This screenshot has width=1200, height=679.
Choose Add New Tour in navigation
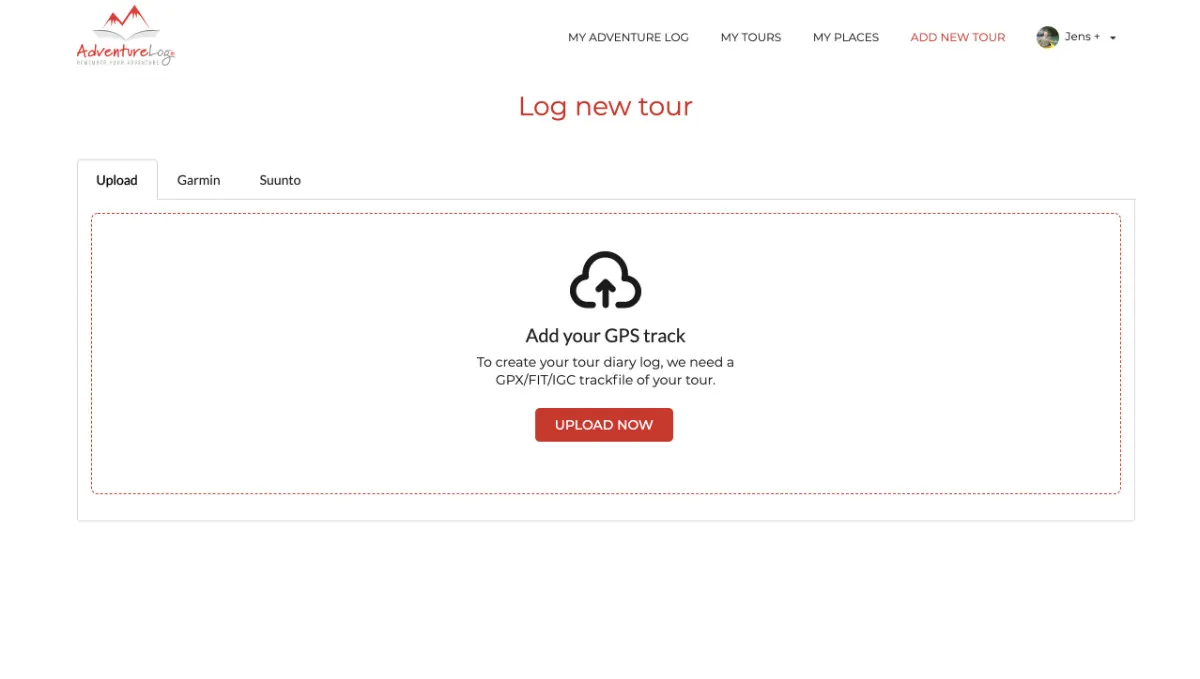[957, 37]
